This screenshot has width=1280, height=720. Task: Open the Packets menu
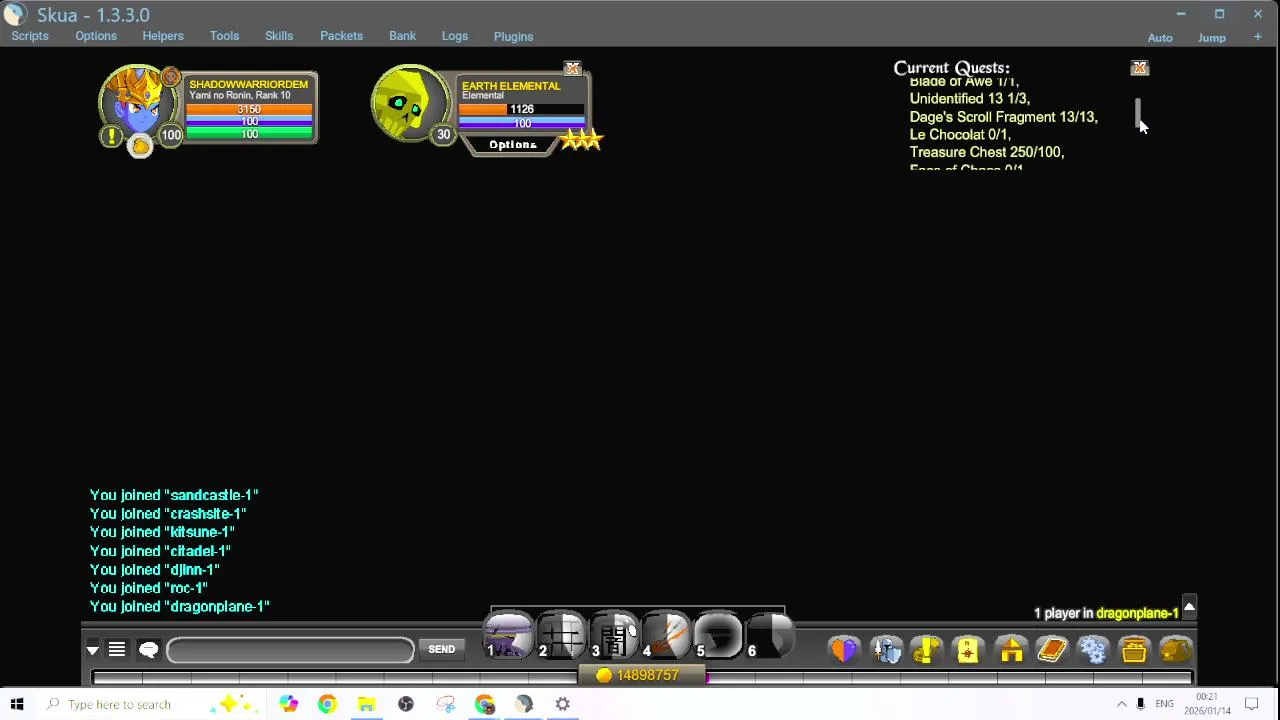coord(341,36)
